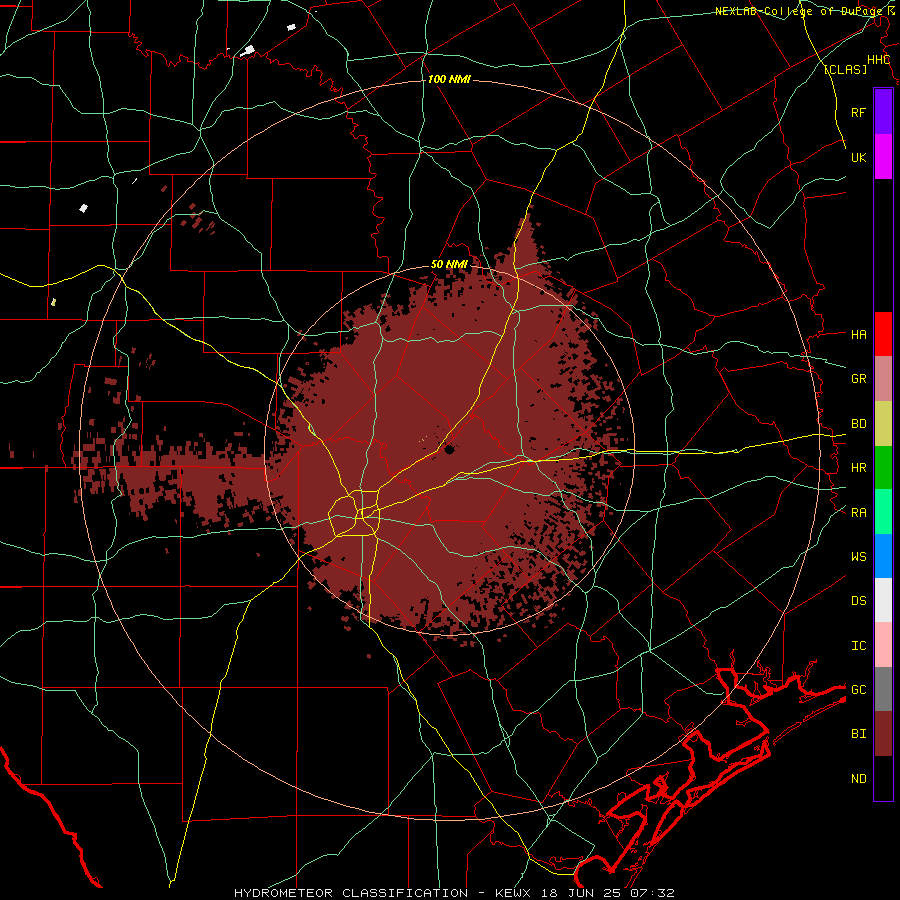Click the UK legend label
900x900 pixels.
859,158
